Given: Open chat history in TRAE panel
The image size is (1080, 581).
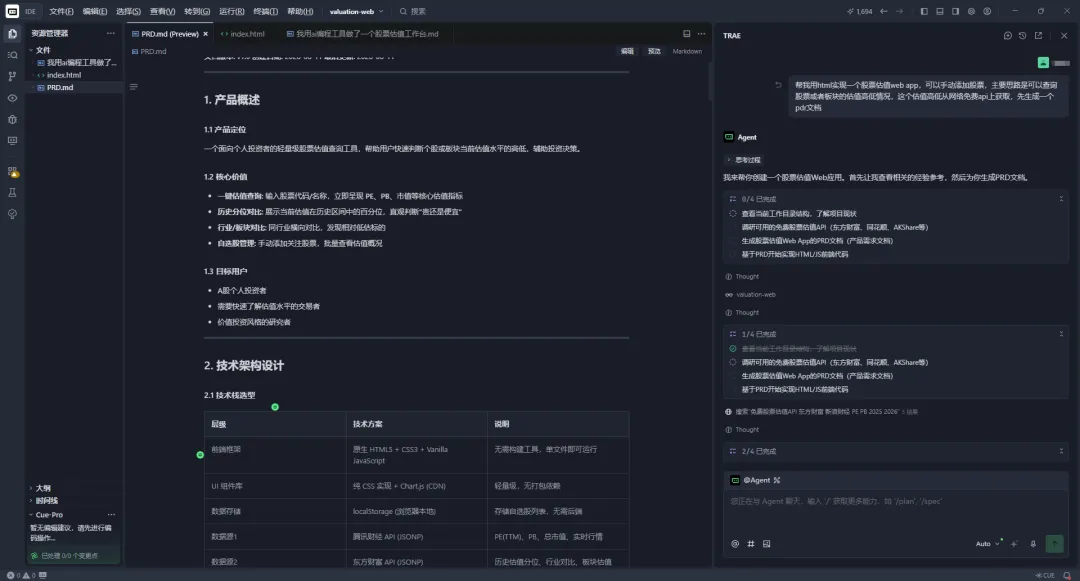Looking at the screenshot, I should coord(1023,36).
